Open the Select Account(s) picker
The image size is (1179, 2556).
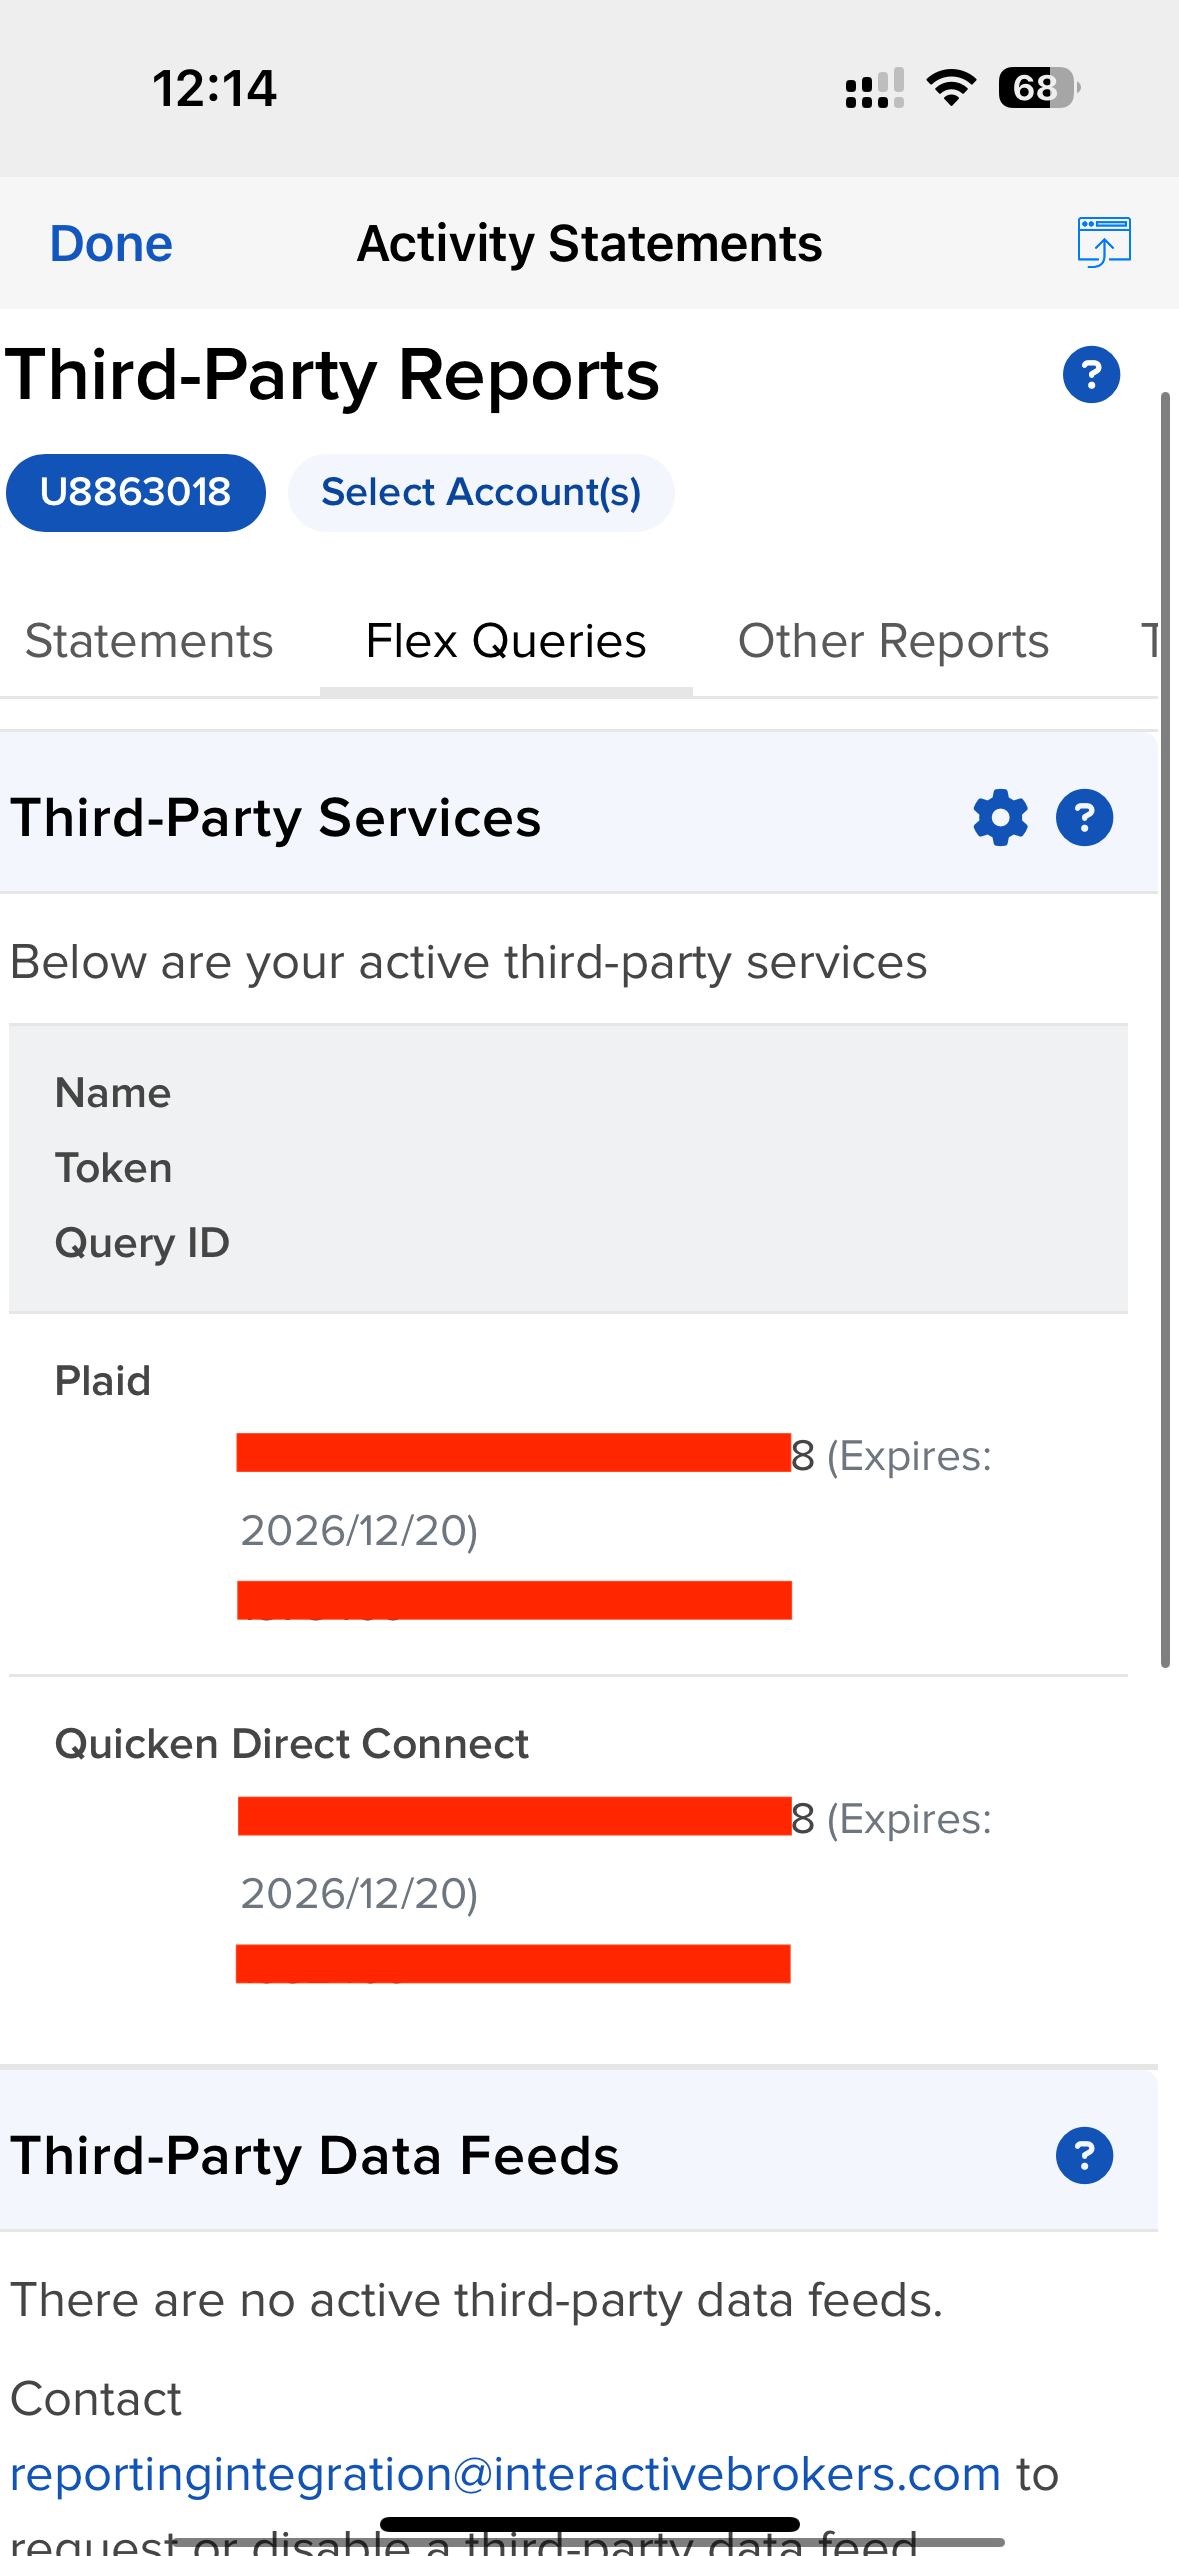point(481,492)
